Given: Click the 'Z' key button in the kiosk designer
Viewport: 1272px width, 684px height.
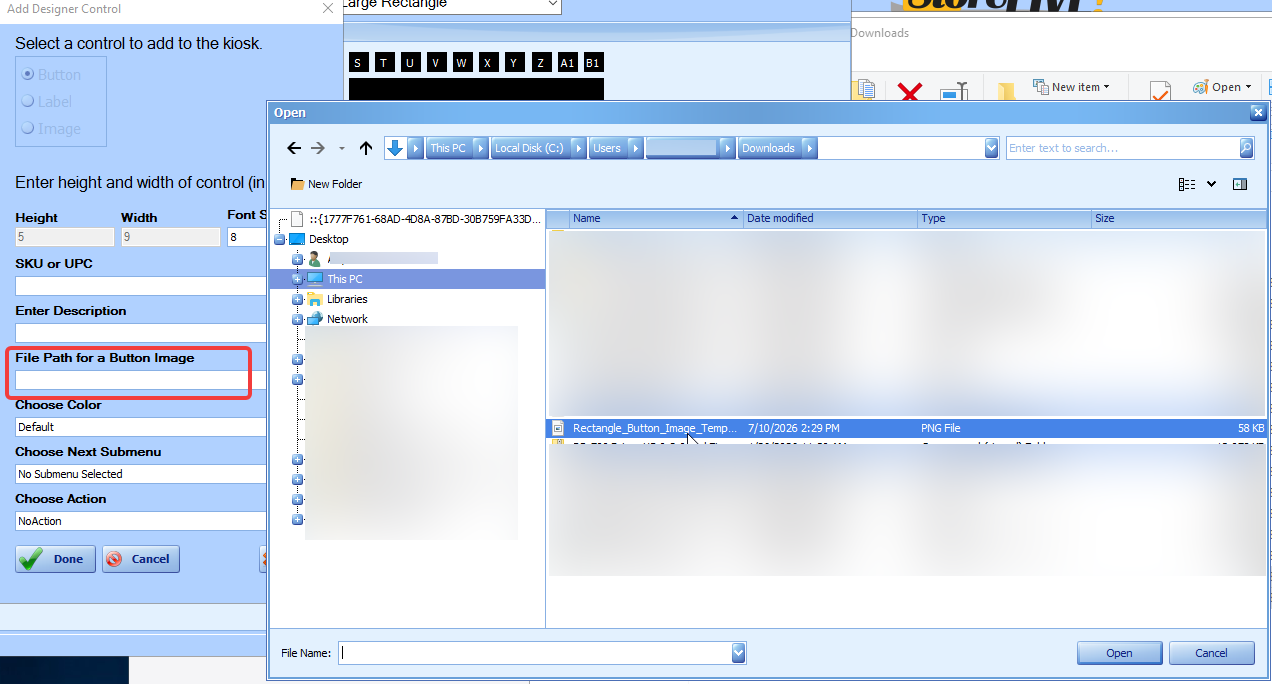Looking at the screenshot, I should click(x=540, y=62).
